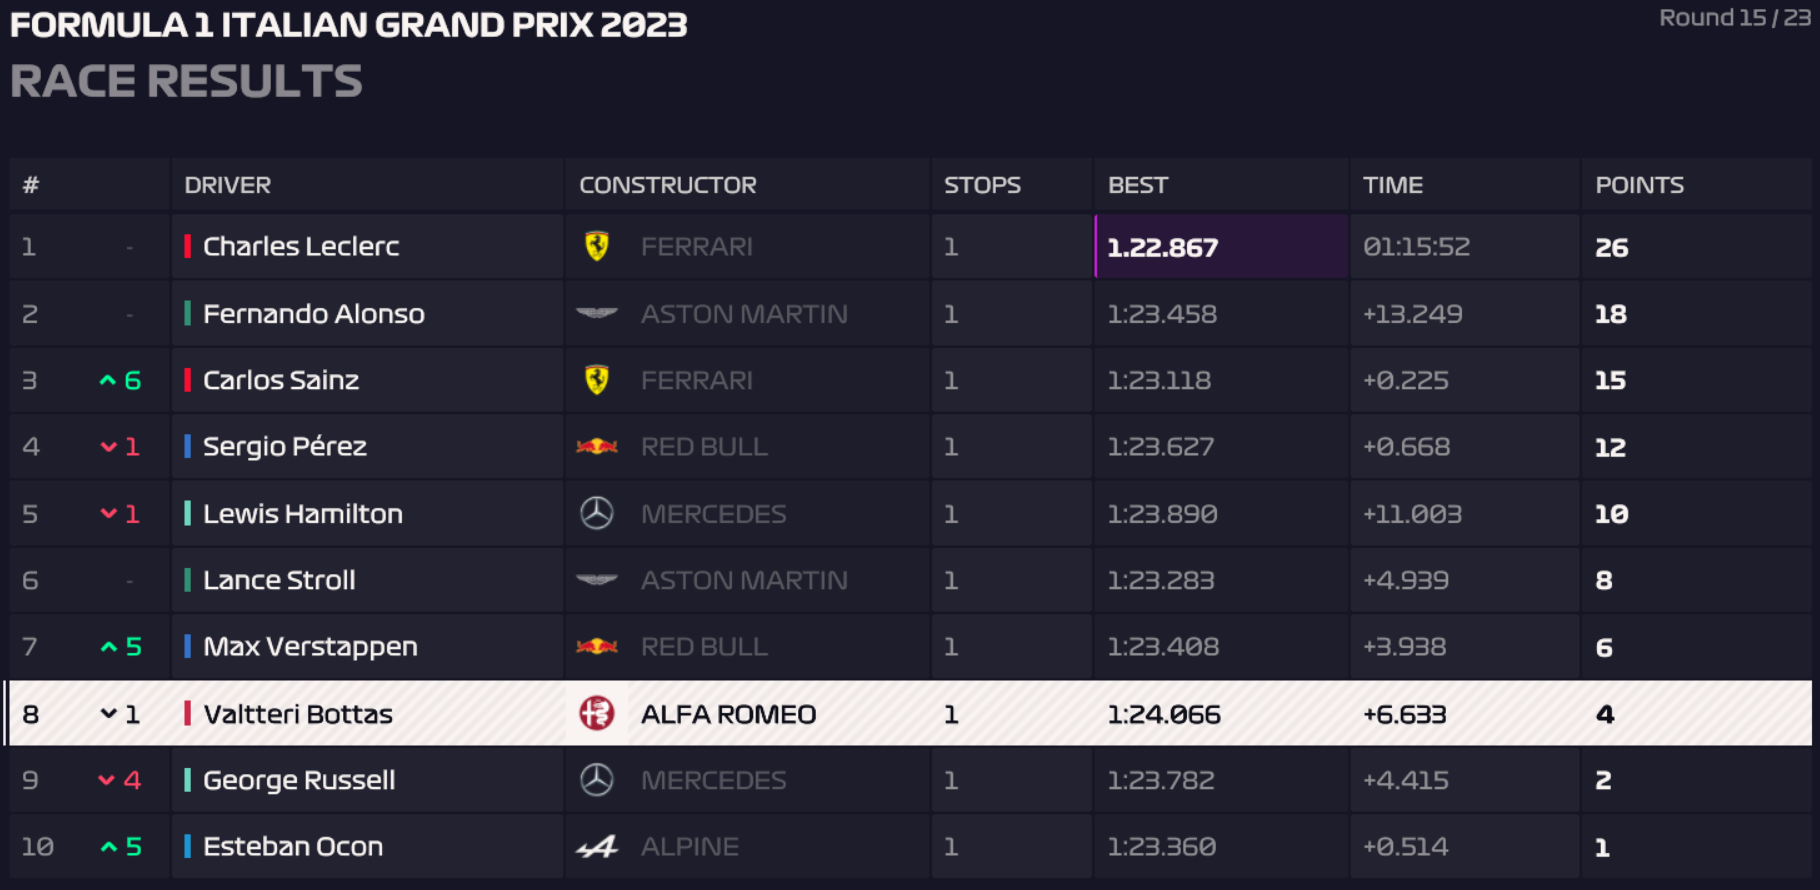This screenshot has width=1820, height=890.
Task: Open Max Verstappen's driver name
Action: (310, 647)
